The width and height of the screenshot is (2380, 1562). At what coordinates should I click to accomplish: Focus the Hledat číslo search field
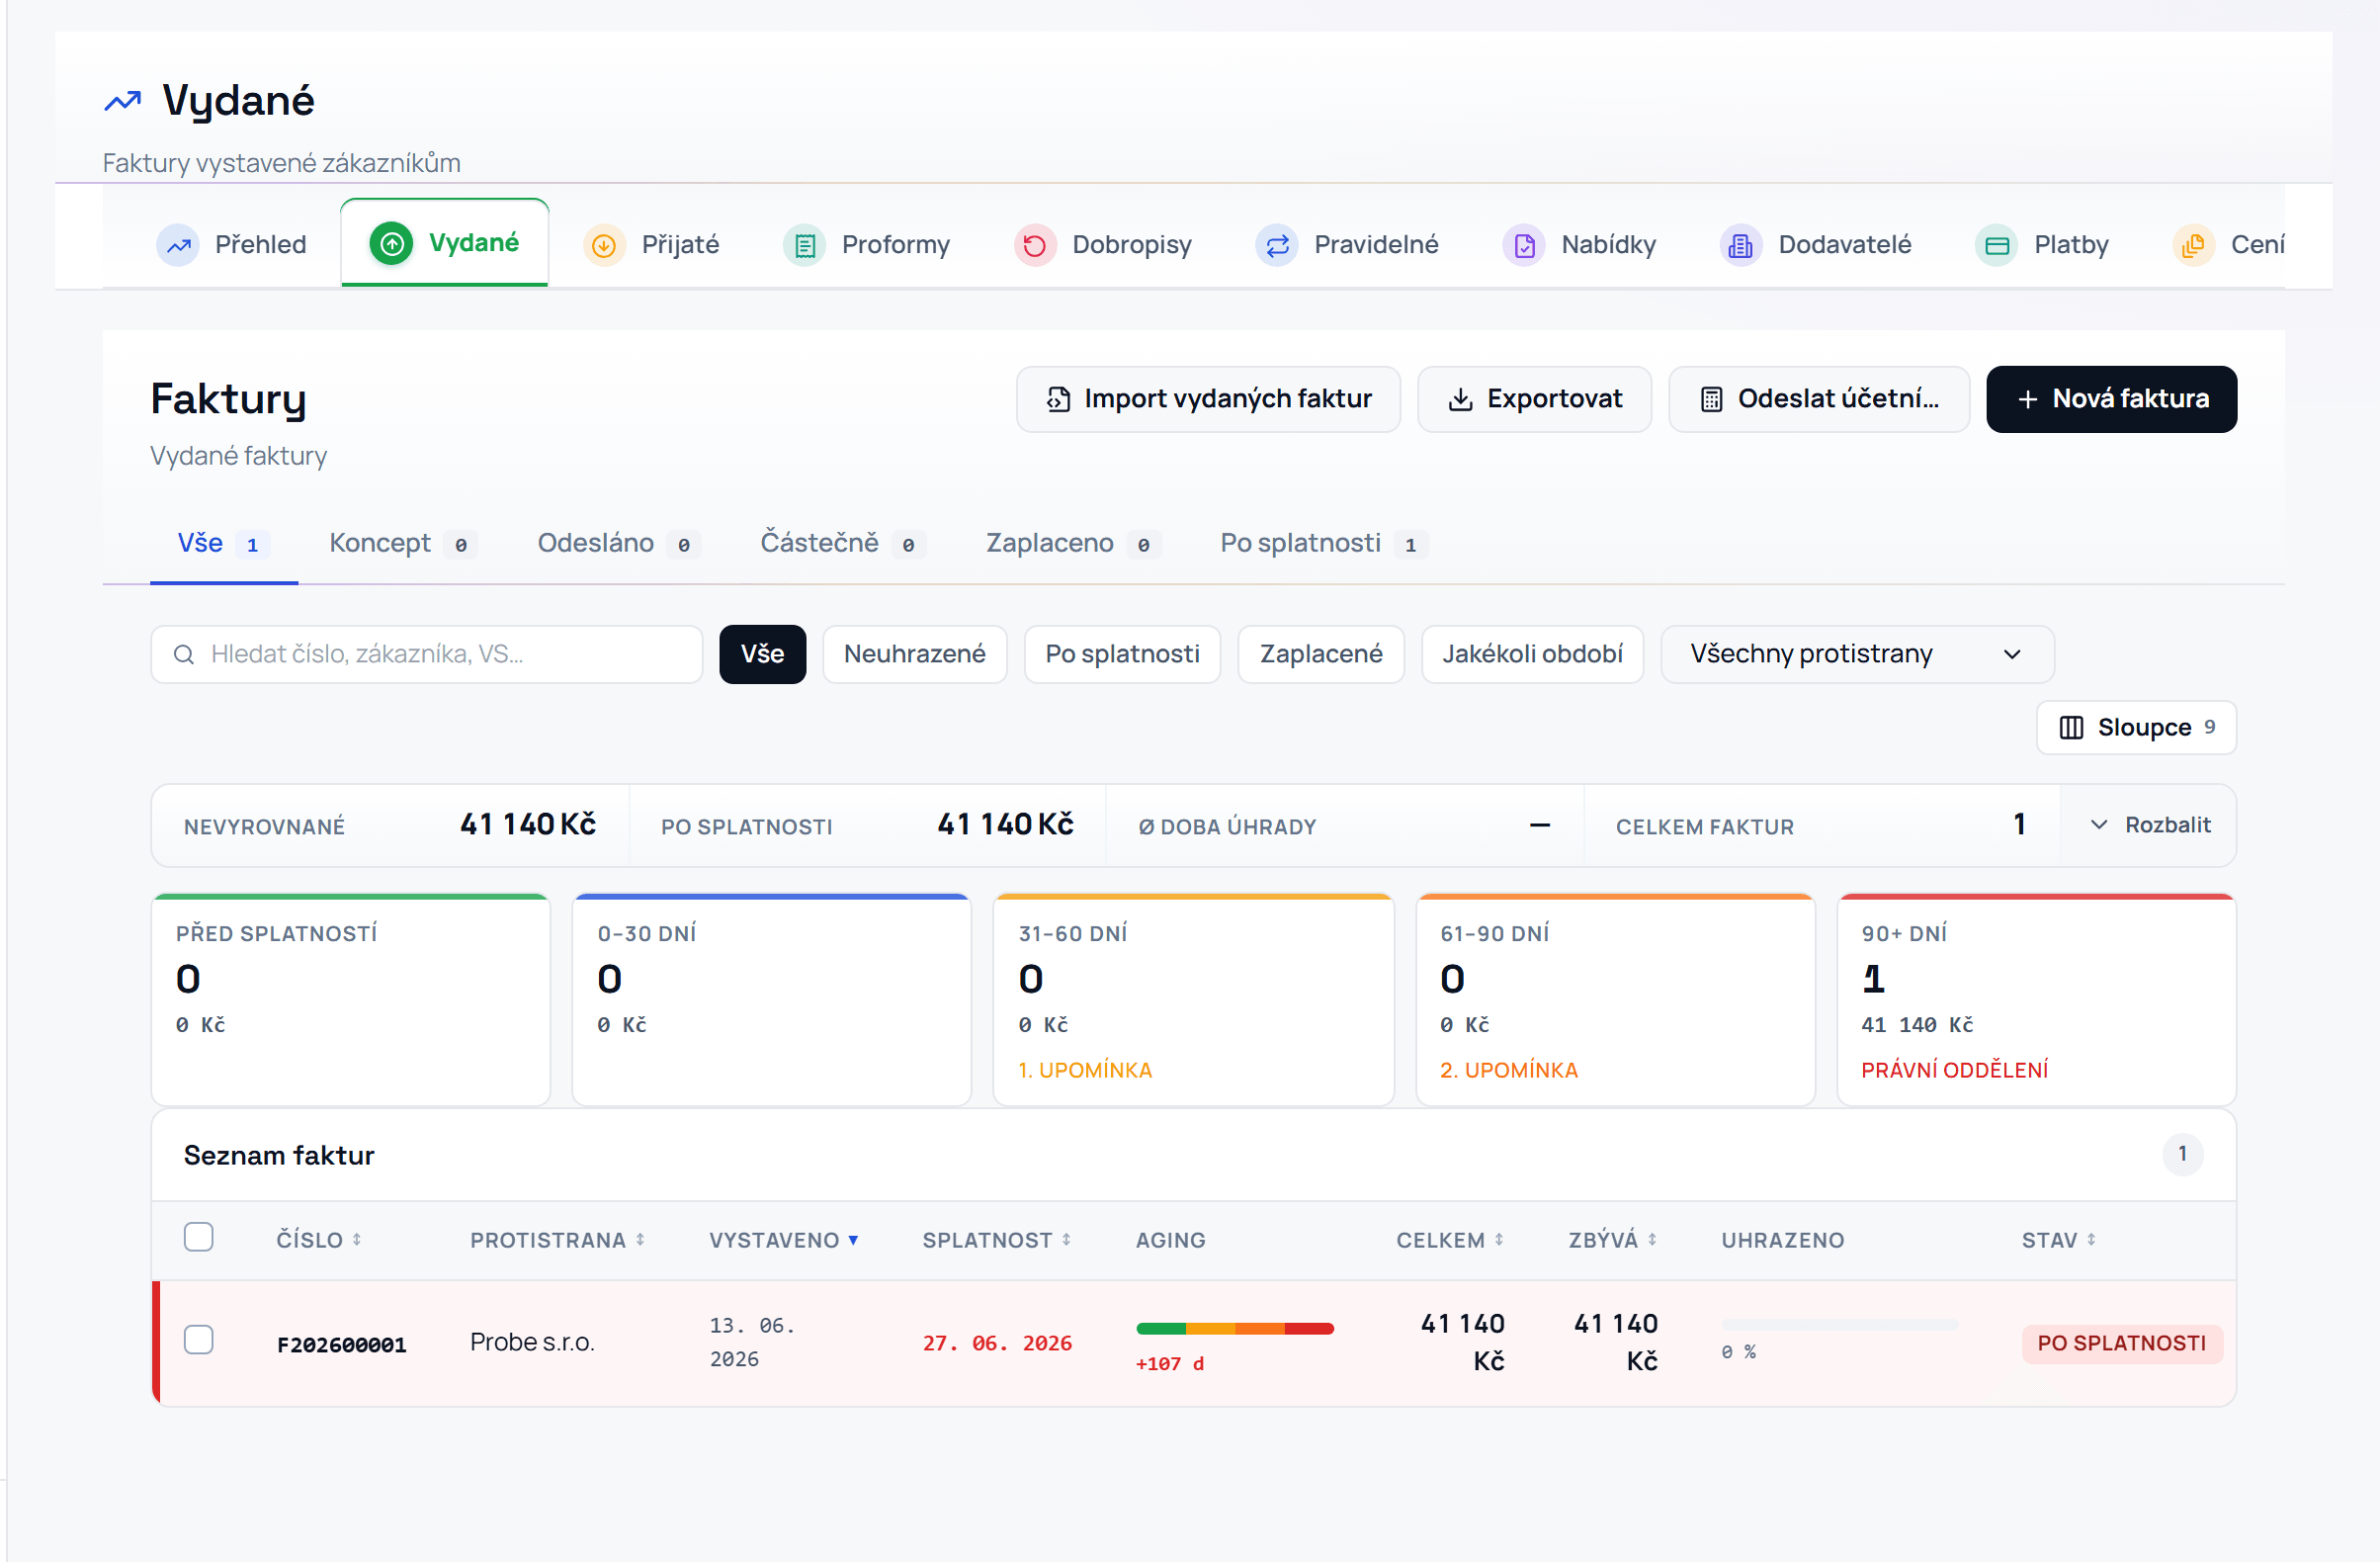pos(427,654)
